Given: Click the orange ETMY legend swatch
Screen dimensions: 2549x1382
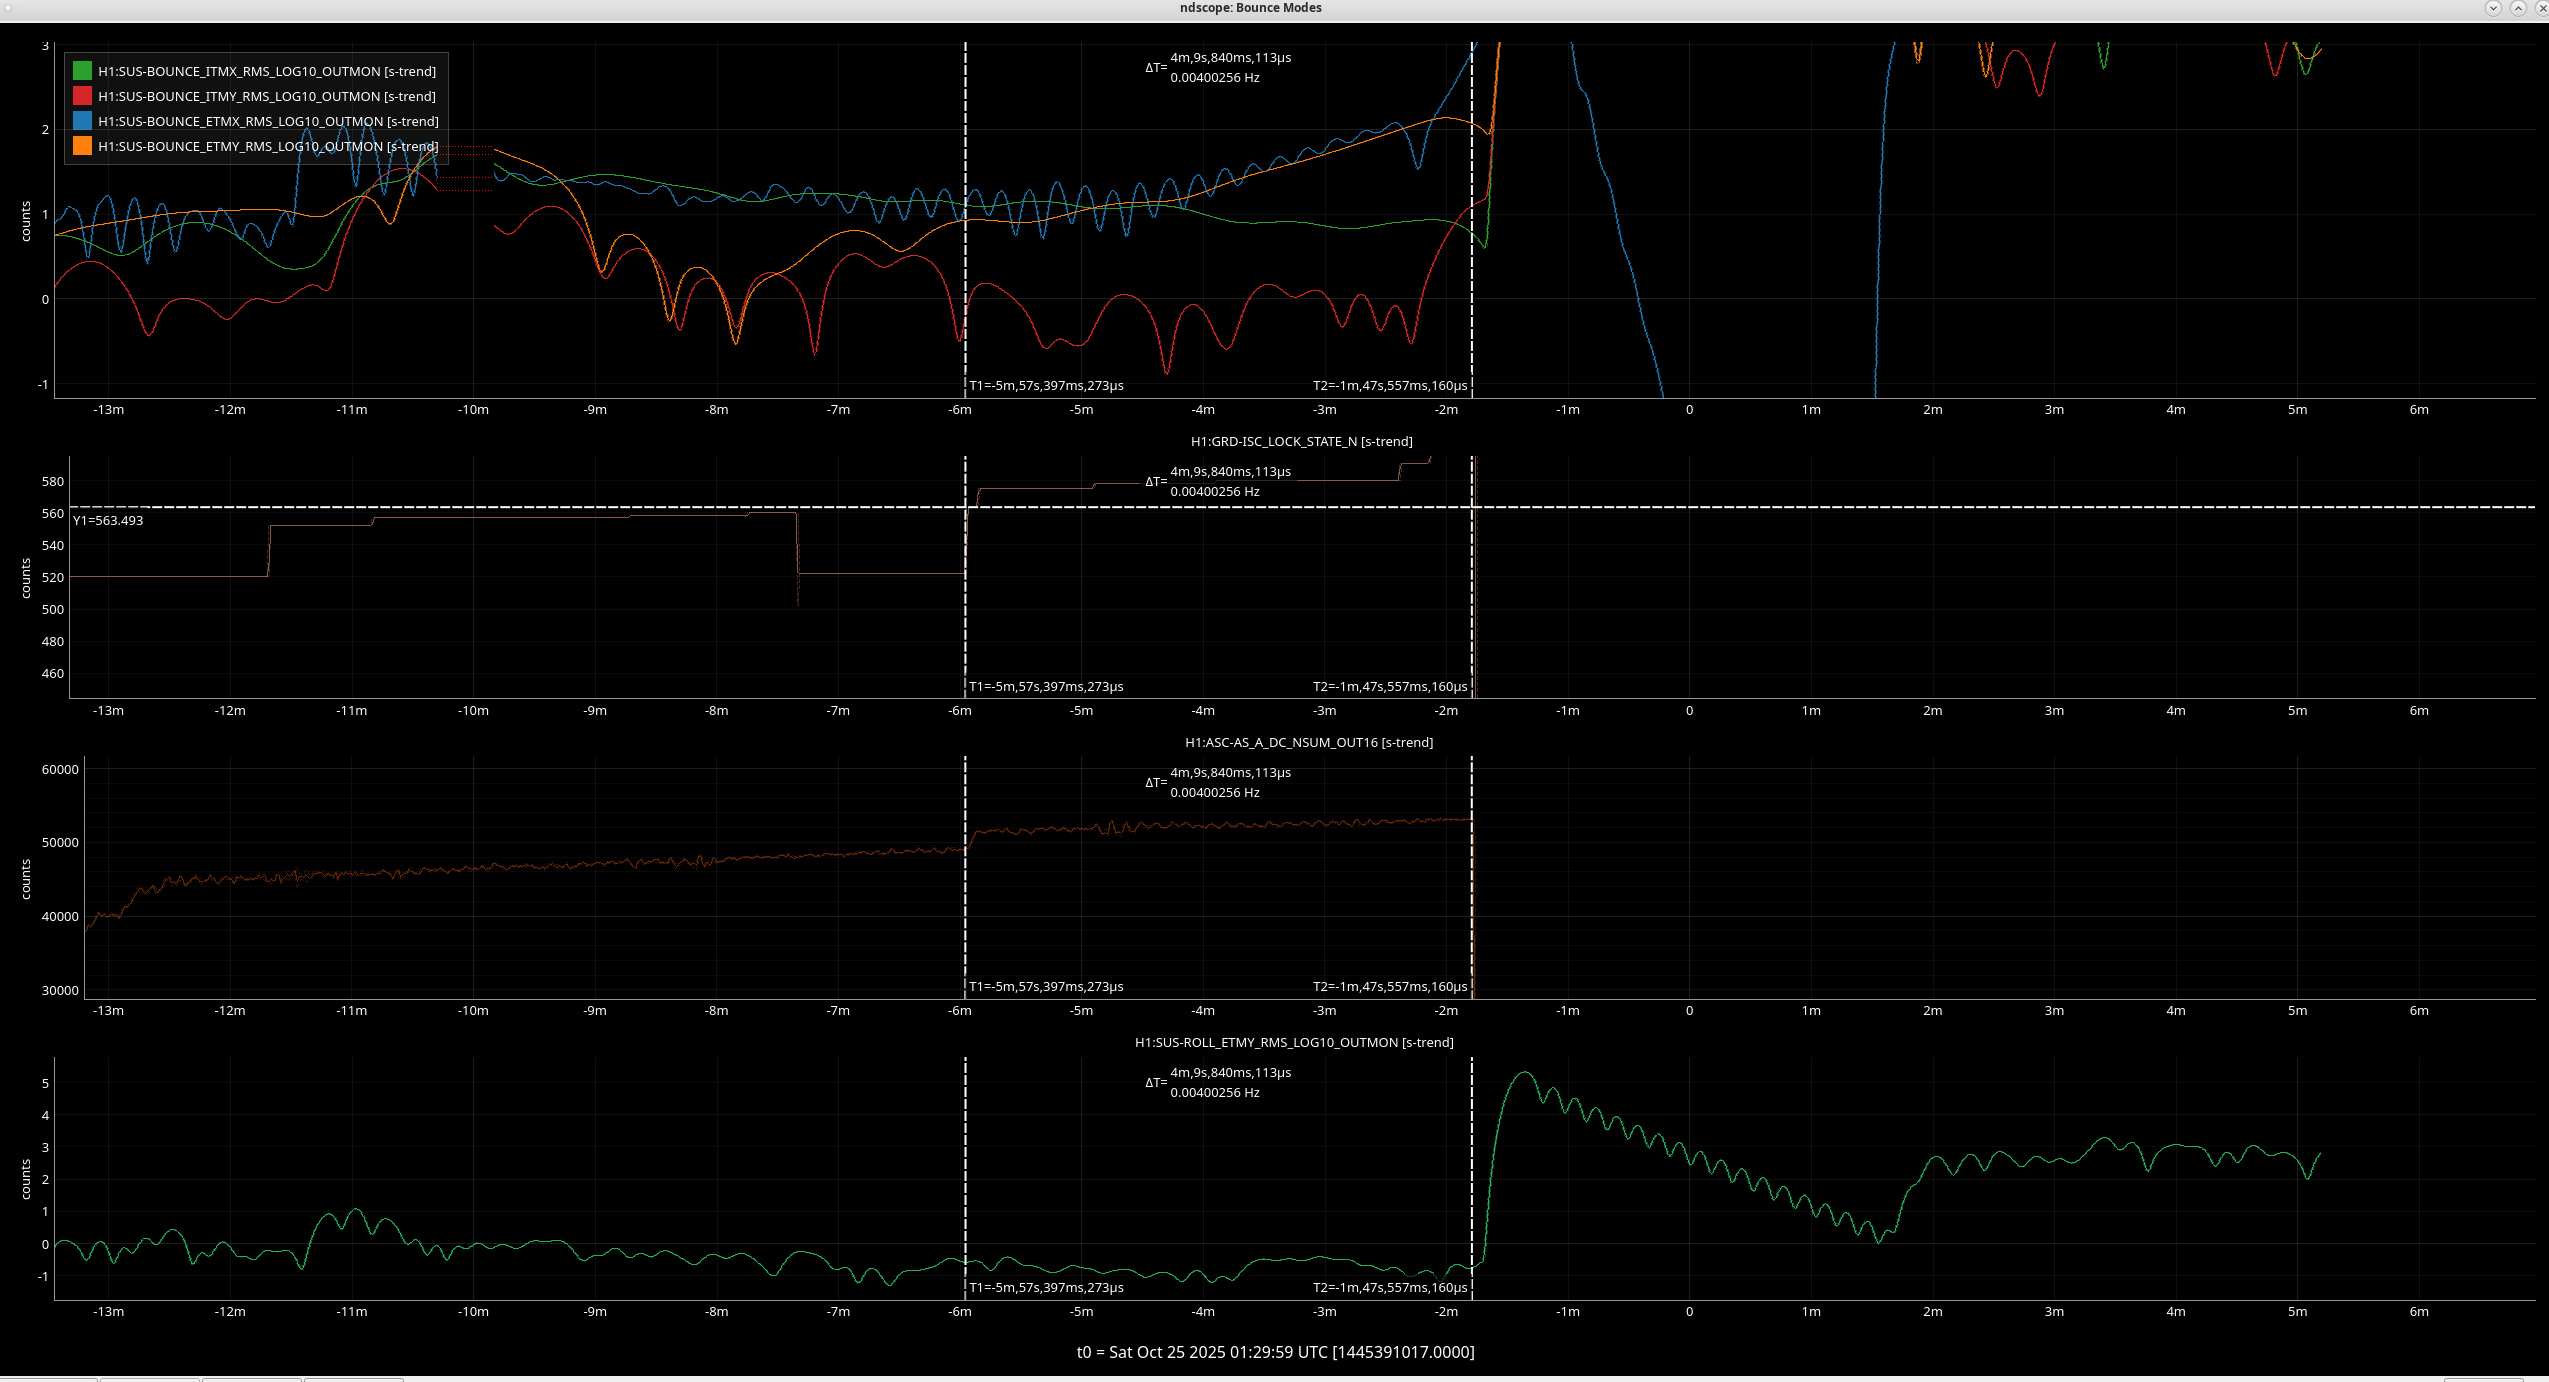Looking at the screenshot, I should (82, 146).
